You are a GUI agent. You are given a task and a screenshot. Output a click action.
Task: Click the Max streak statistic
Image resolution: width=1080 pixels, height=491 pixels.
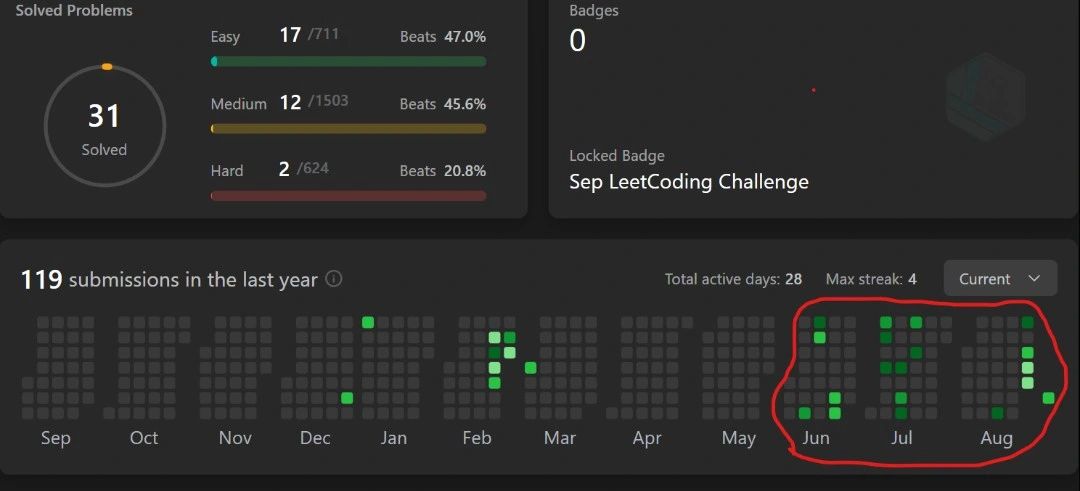coord(871,279)
